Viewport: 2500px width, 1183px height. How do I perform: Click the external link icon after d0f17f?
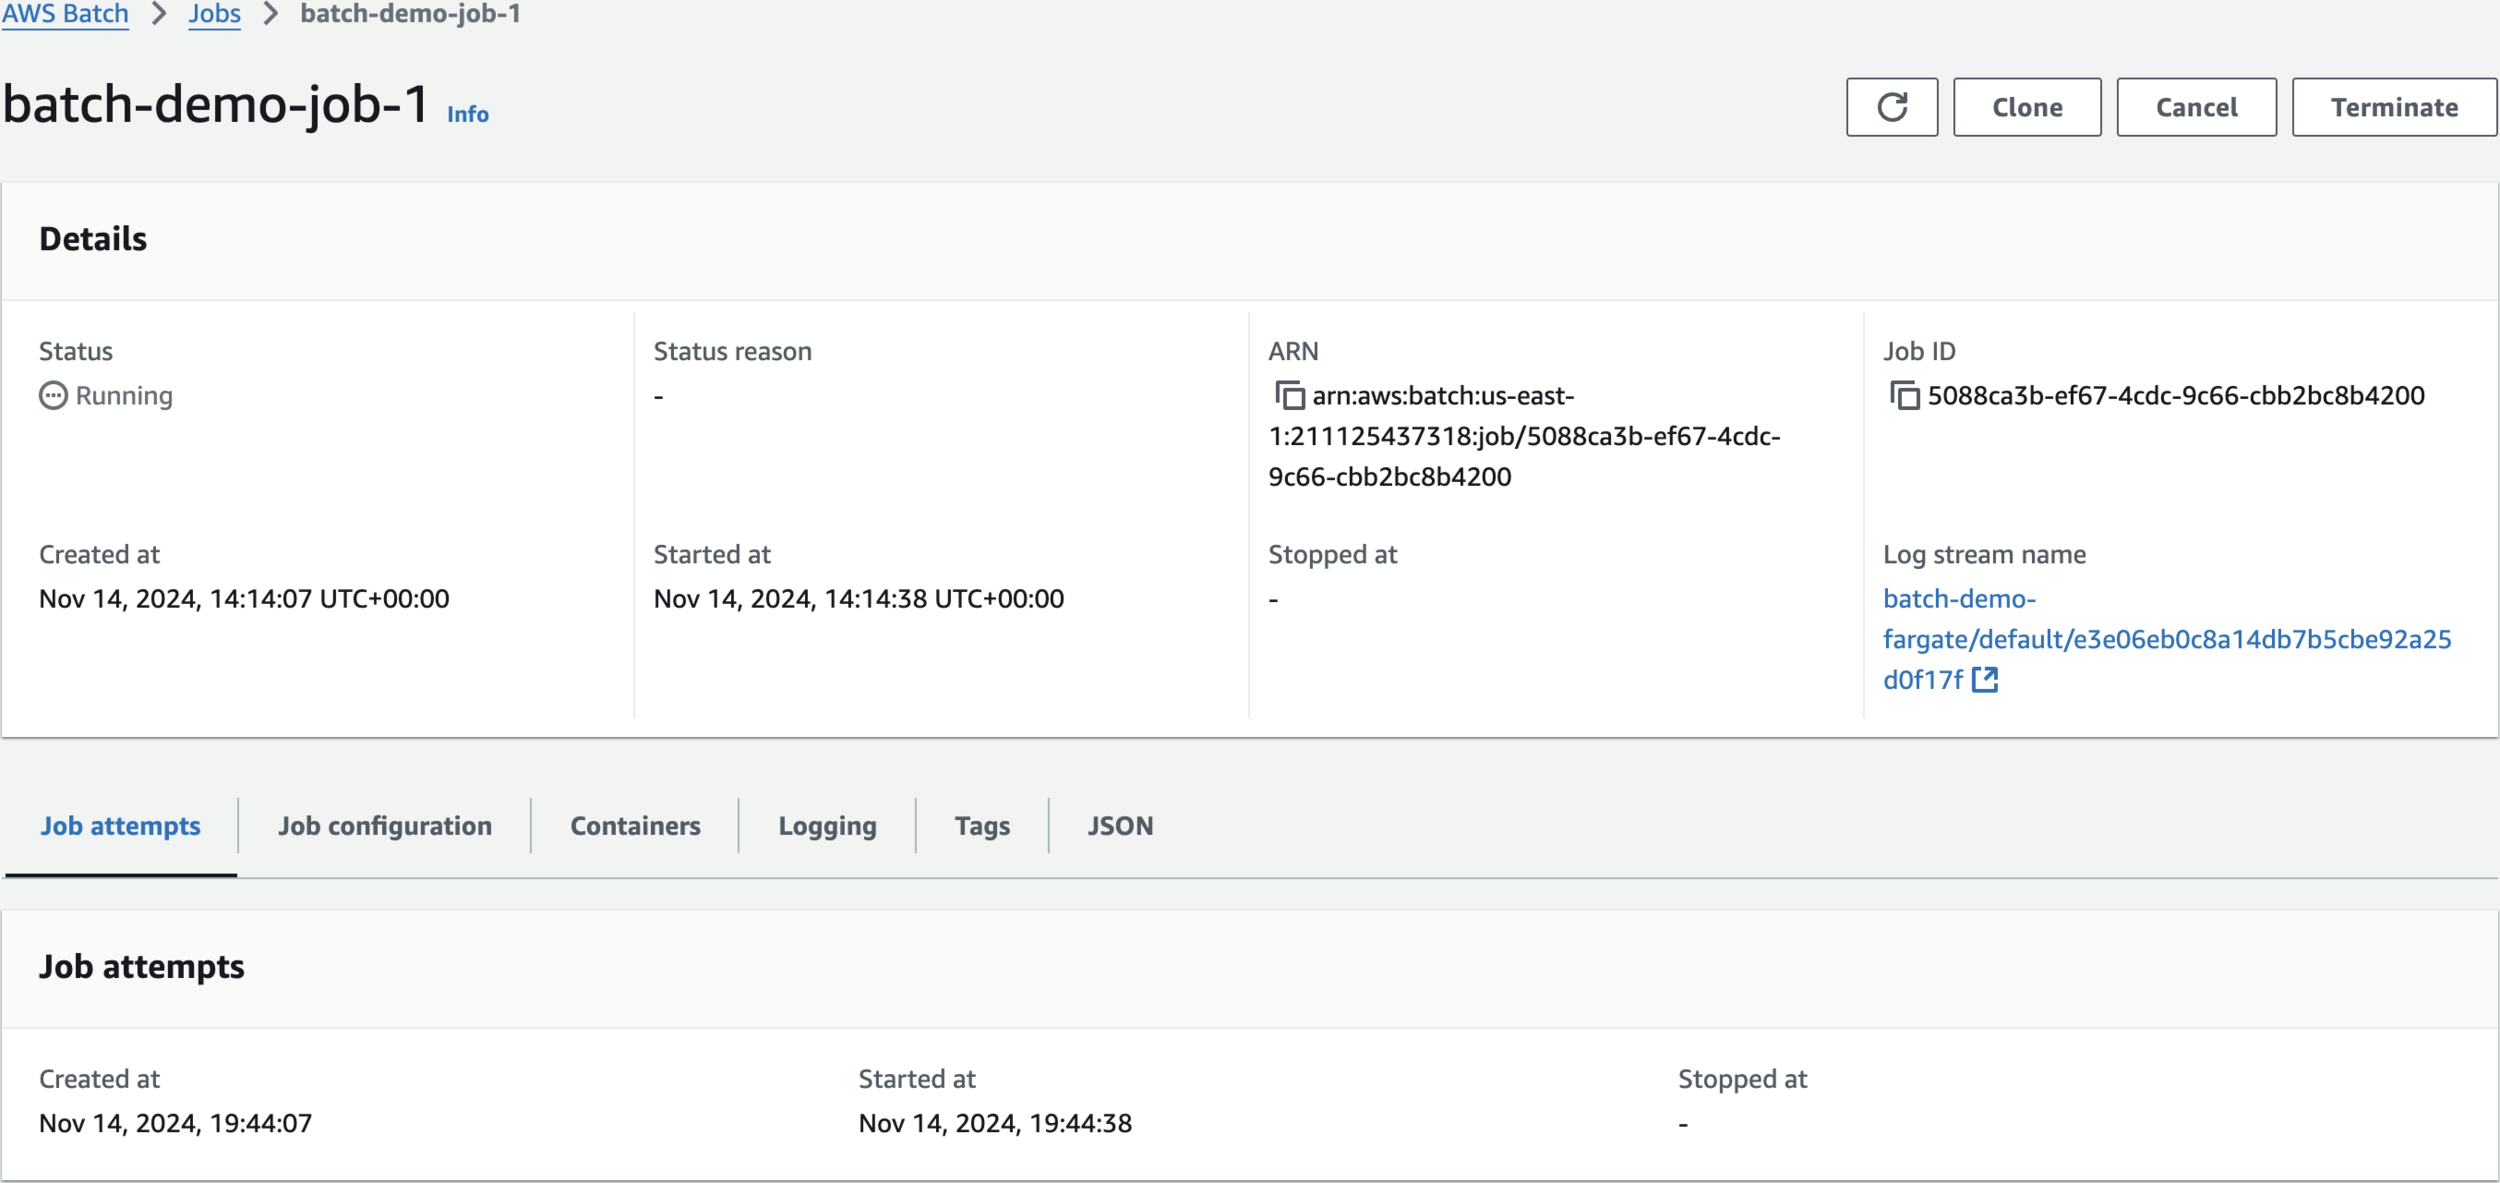[1985, 680]
